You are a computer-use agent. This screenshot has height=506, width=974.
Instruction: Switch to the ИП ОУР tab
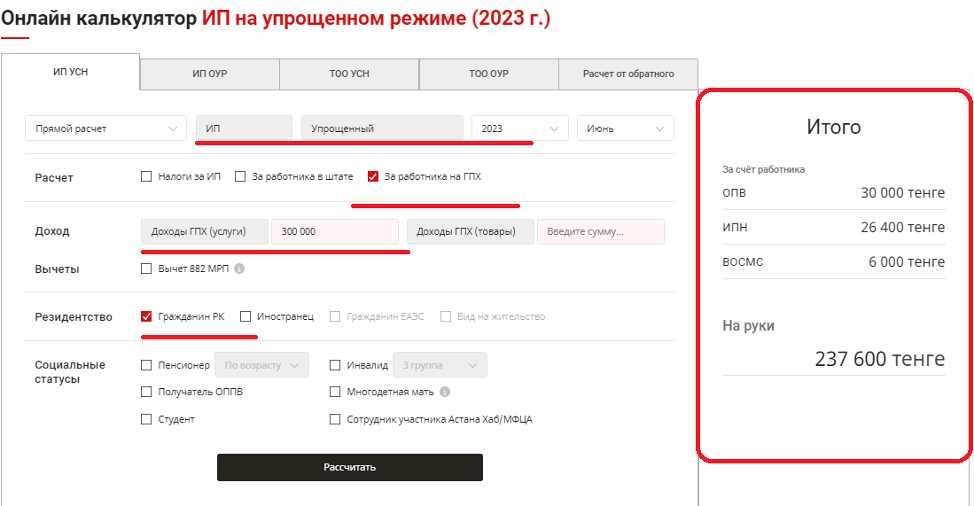(210, 74)
